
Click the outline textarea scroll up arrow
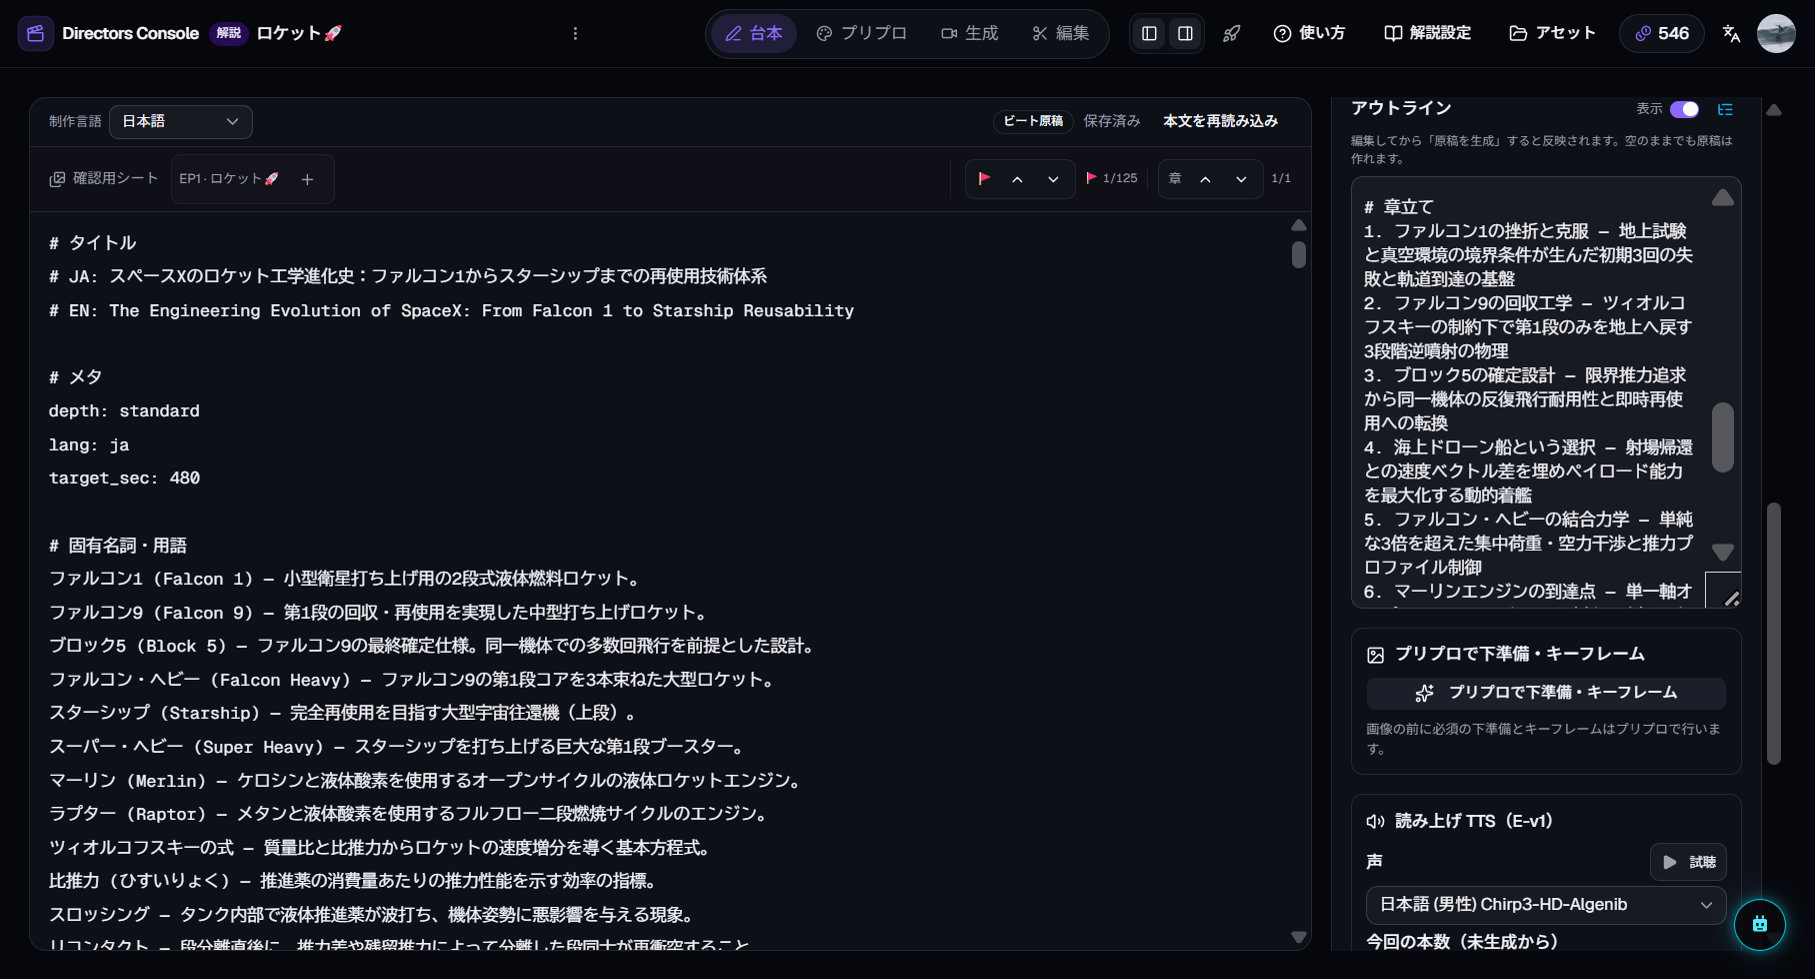pyautogui.click(x=1722, y=197)
